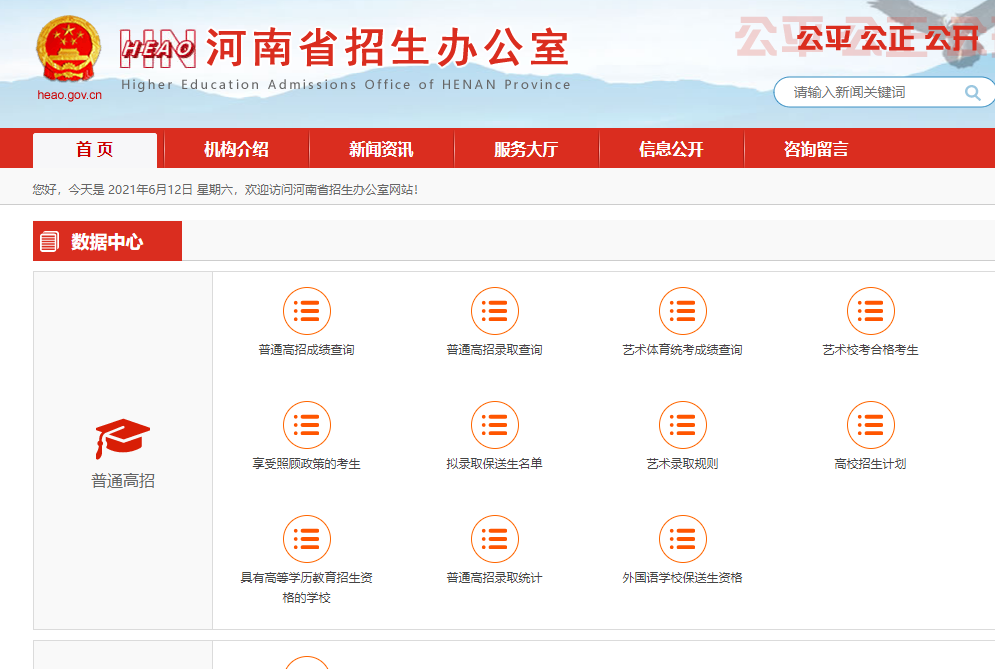
Task: Open the 享受照顾政策的考生 icon
Action: pos(306,426)
